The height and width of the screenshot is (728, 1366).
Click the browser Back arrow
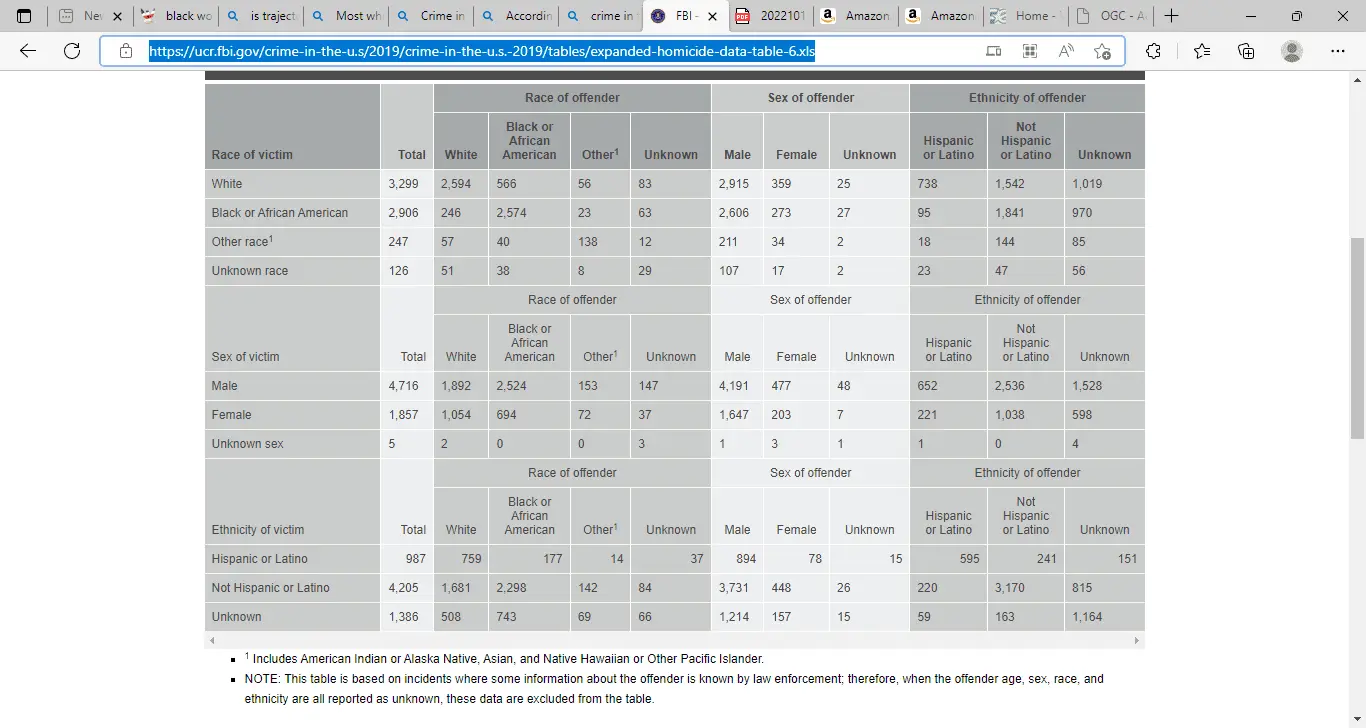[x=28, y=51]
